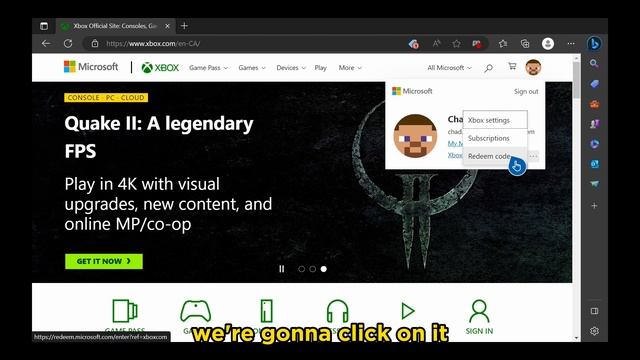
Task: Expand the Games dropdown menu
Action: tap(252, 68)
